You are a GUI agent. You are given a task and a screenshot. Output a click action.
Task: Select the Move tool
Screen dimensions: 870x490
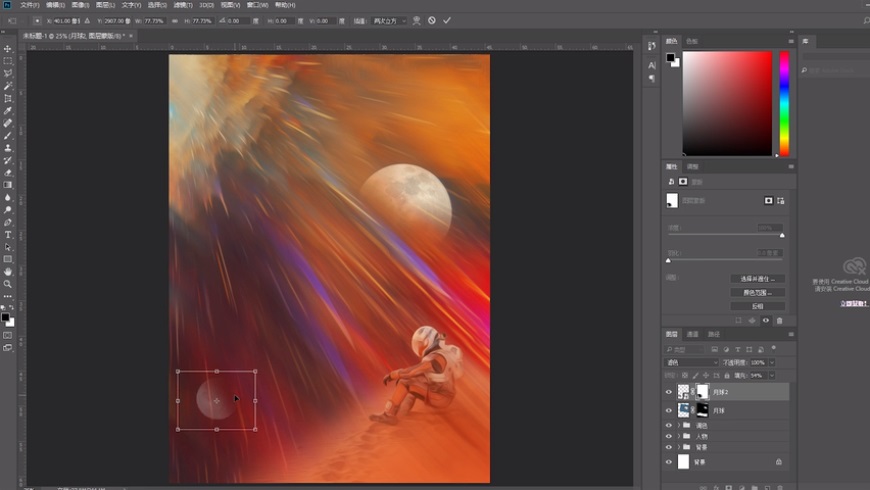pos(8,49)
